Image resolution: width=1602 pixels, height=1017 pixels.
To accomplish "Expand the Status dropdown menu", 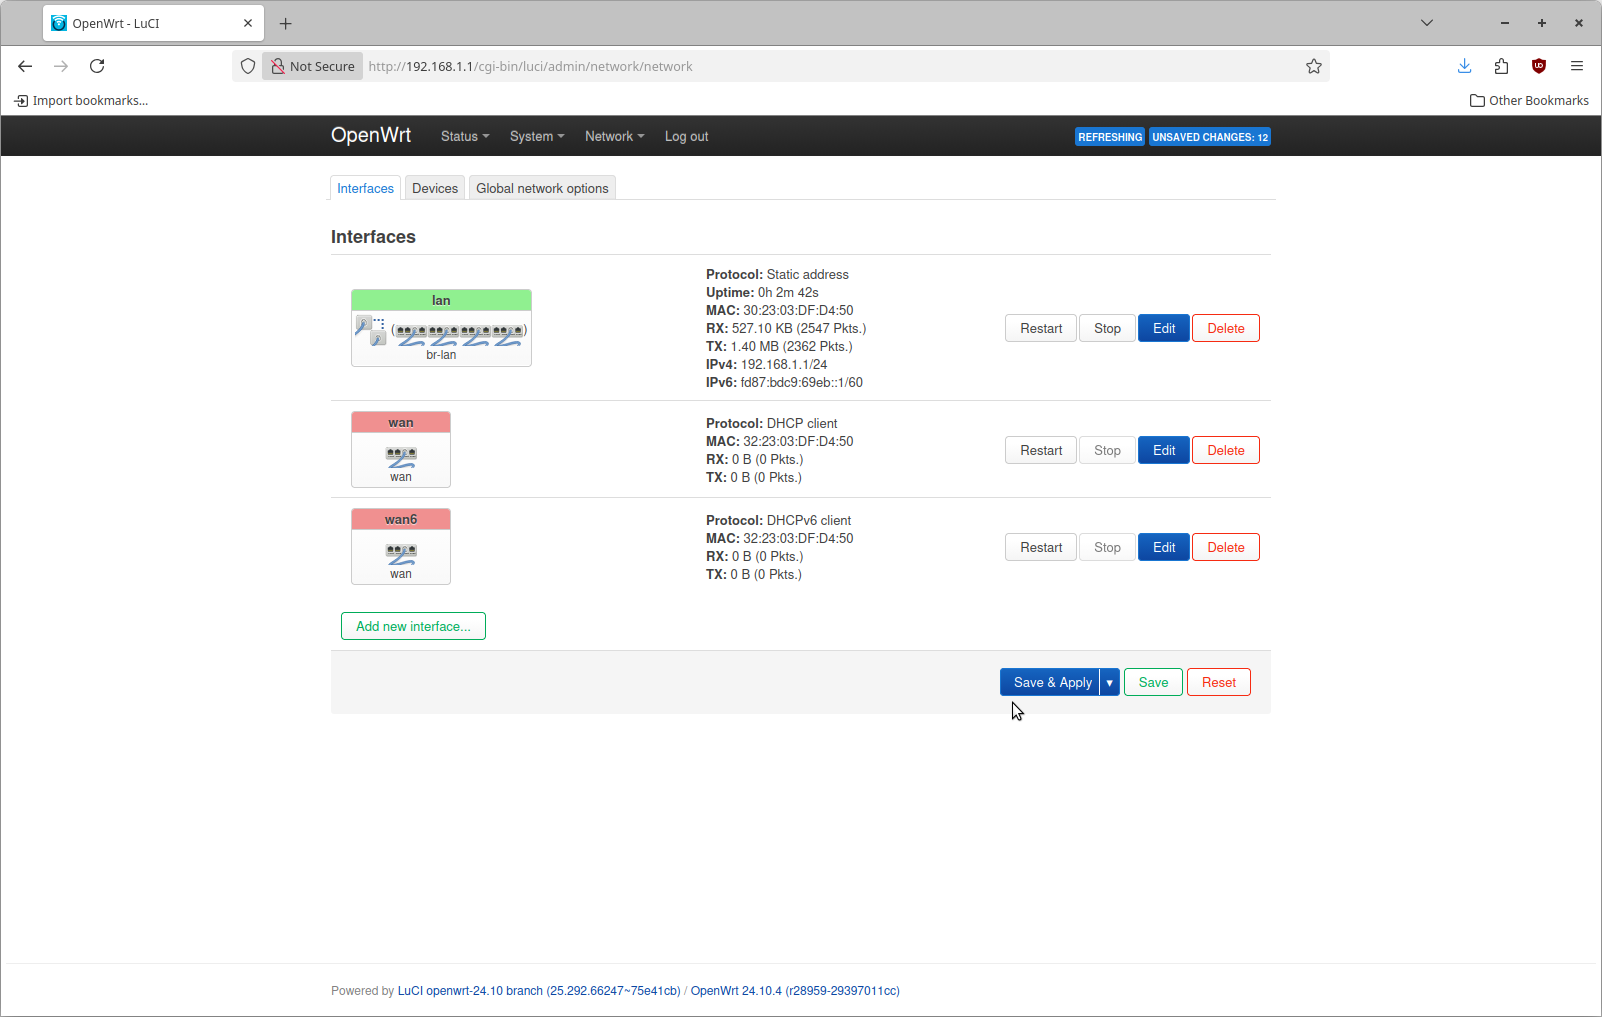I will pos(464,136).
